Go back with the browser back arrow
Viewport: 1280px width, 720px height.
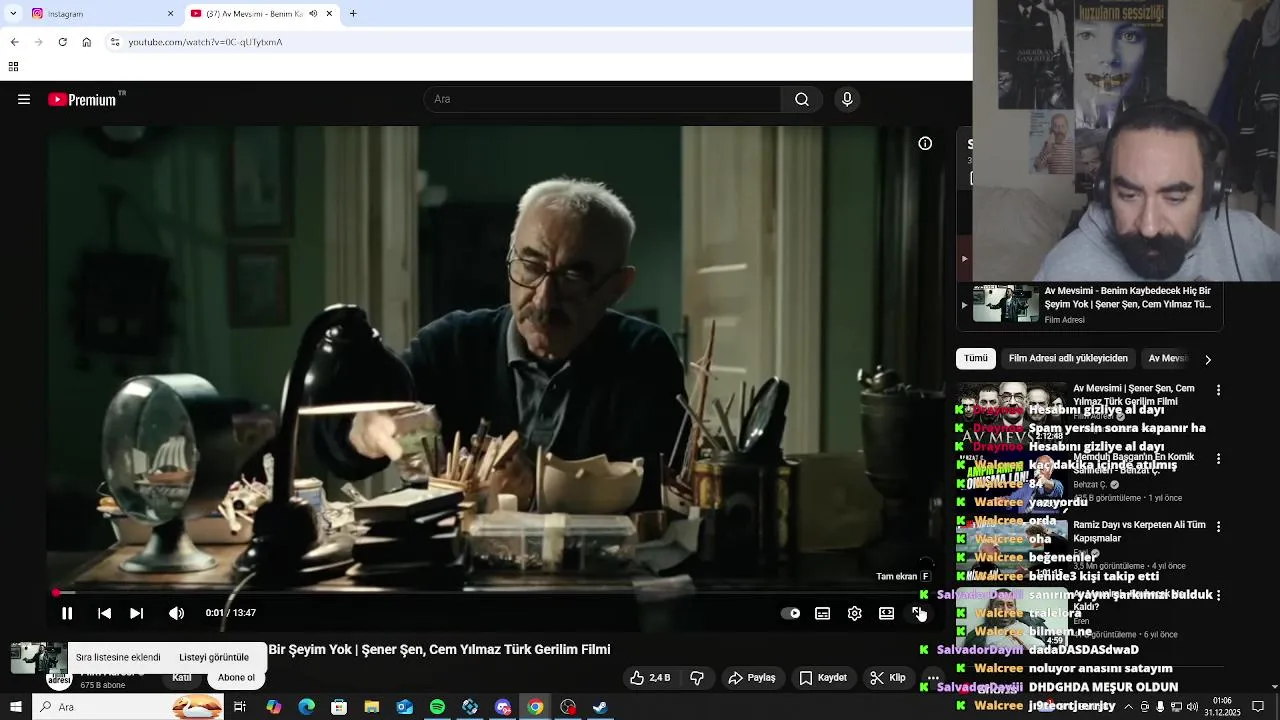(14, 42)
